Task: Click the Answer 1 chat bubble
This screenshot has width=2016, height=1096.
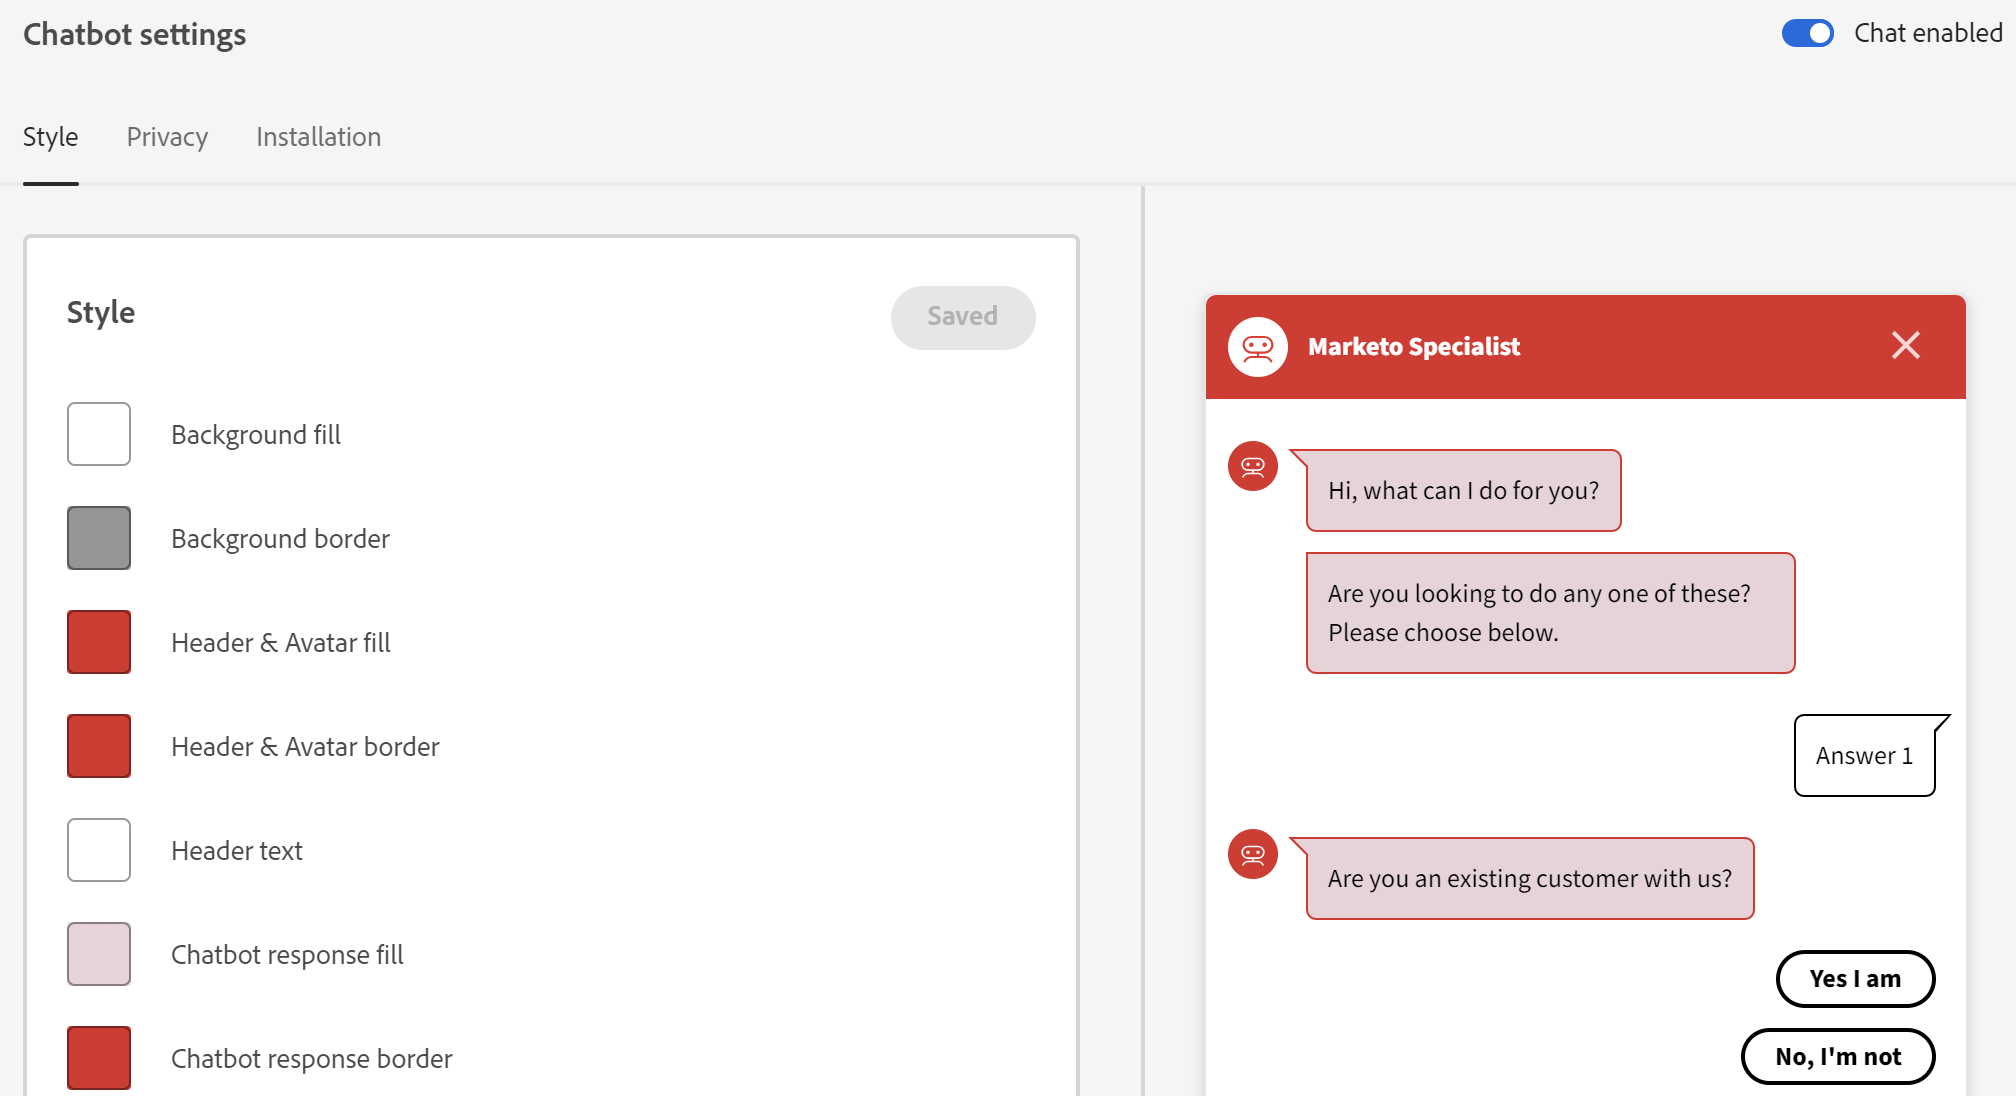Action: [1864, 756]
